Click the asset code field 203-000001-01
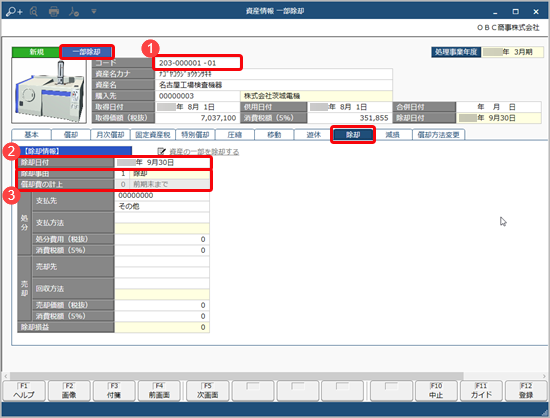This screenshot has height=418, width=550. pyautogui.click(x=197, y=63)
